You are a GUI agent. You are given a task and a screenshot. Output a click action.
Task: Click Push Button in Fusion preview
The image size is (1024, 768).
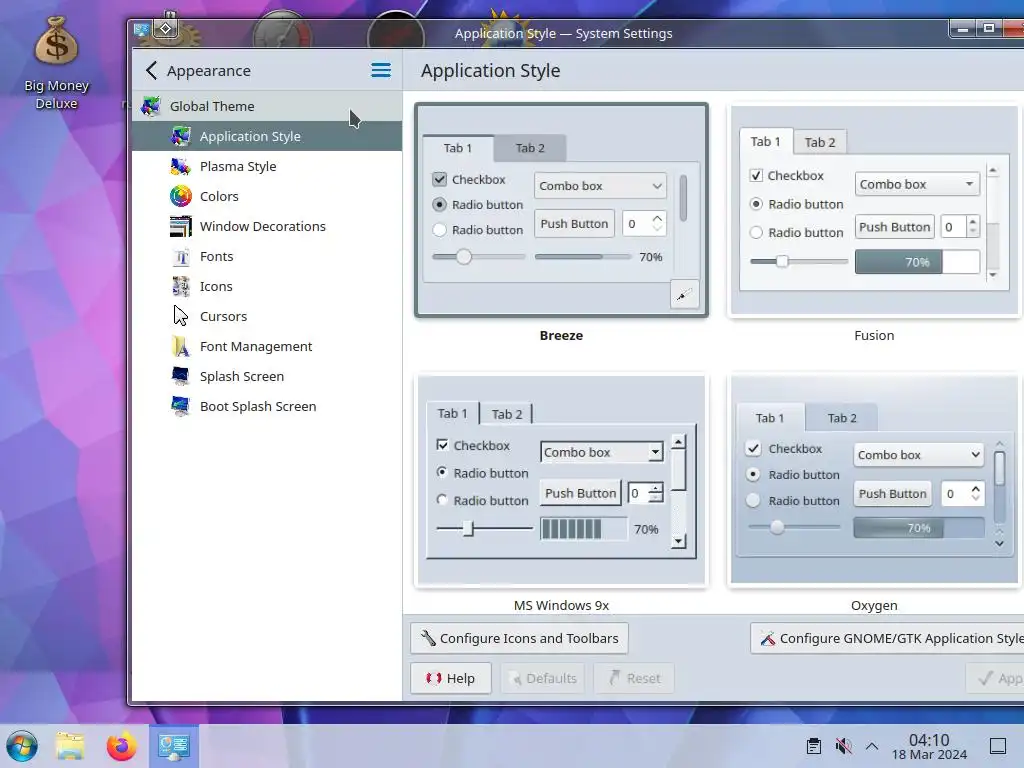895,227
